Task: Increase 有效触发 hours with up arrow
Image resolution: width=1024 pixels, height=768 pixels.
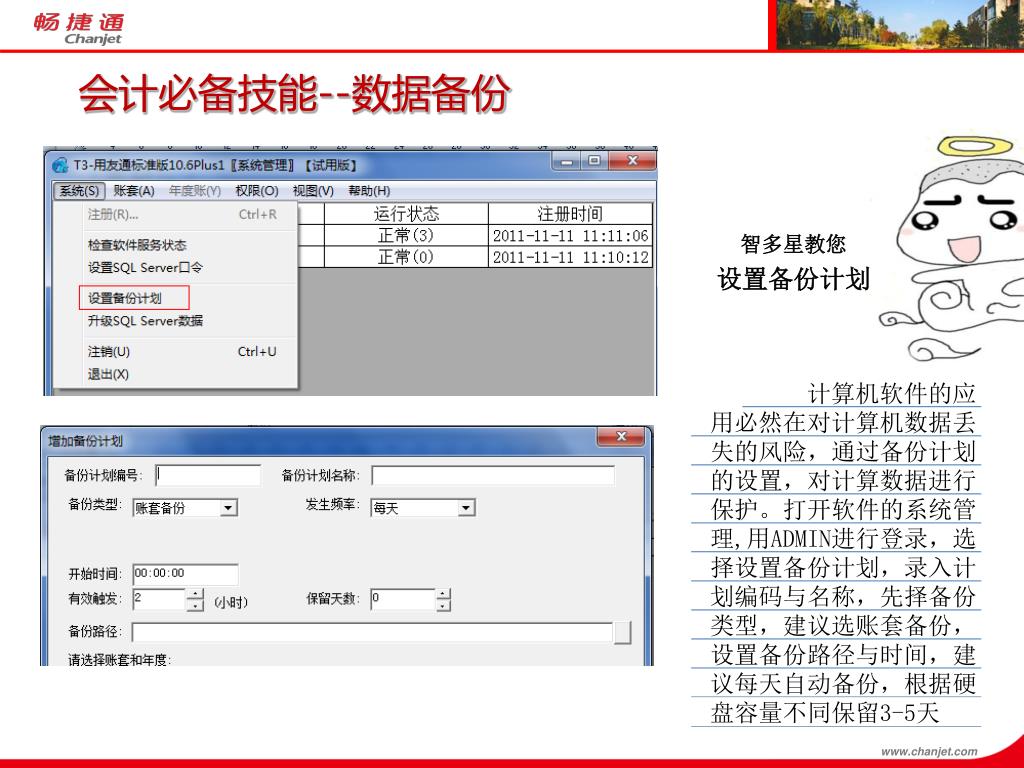Action: [x=195, y=594]
